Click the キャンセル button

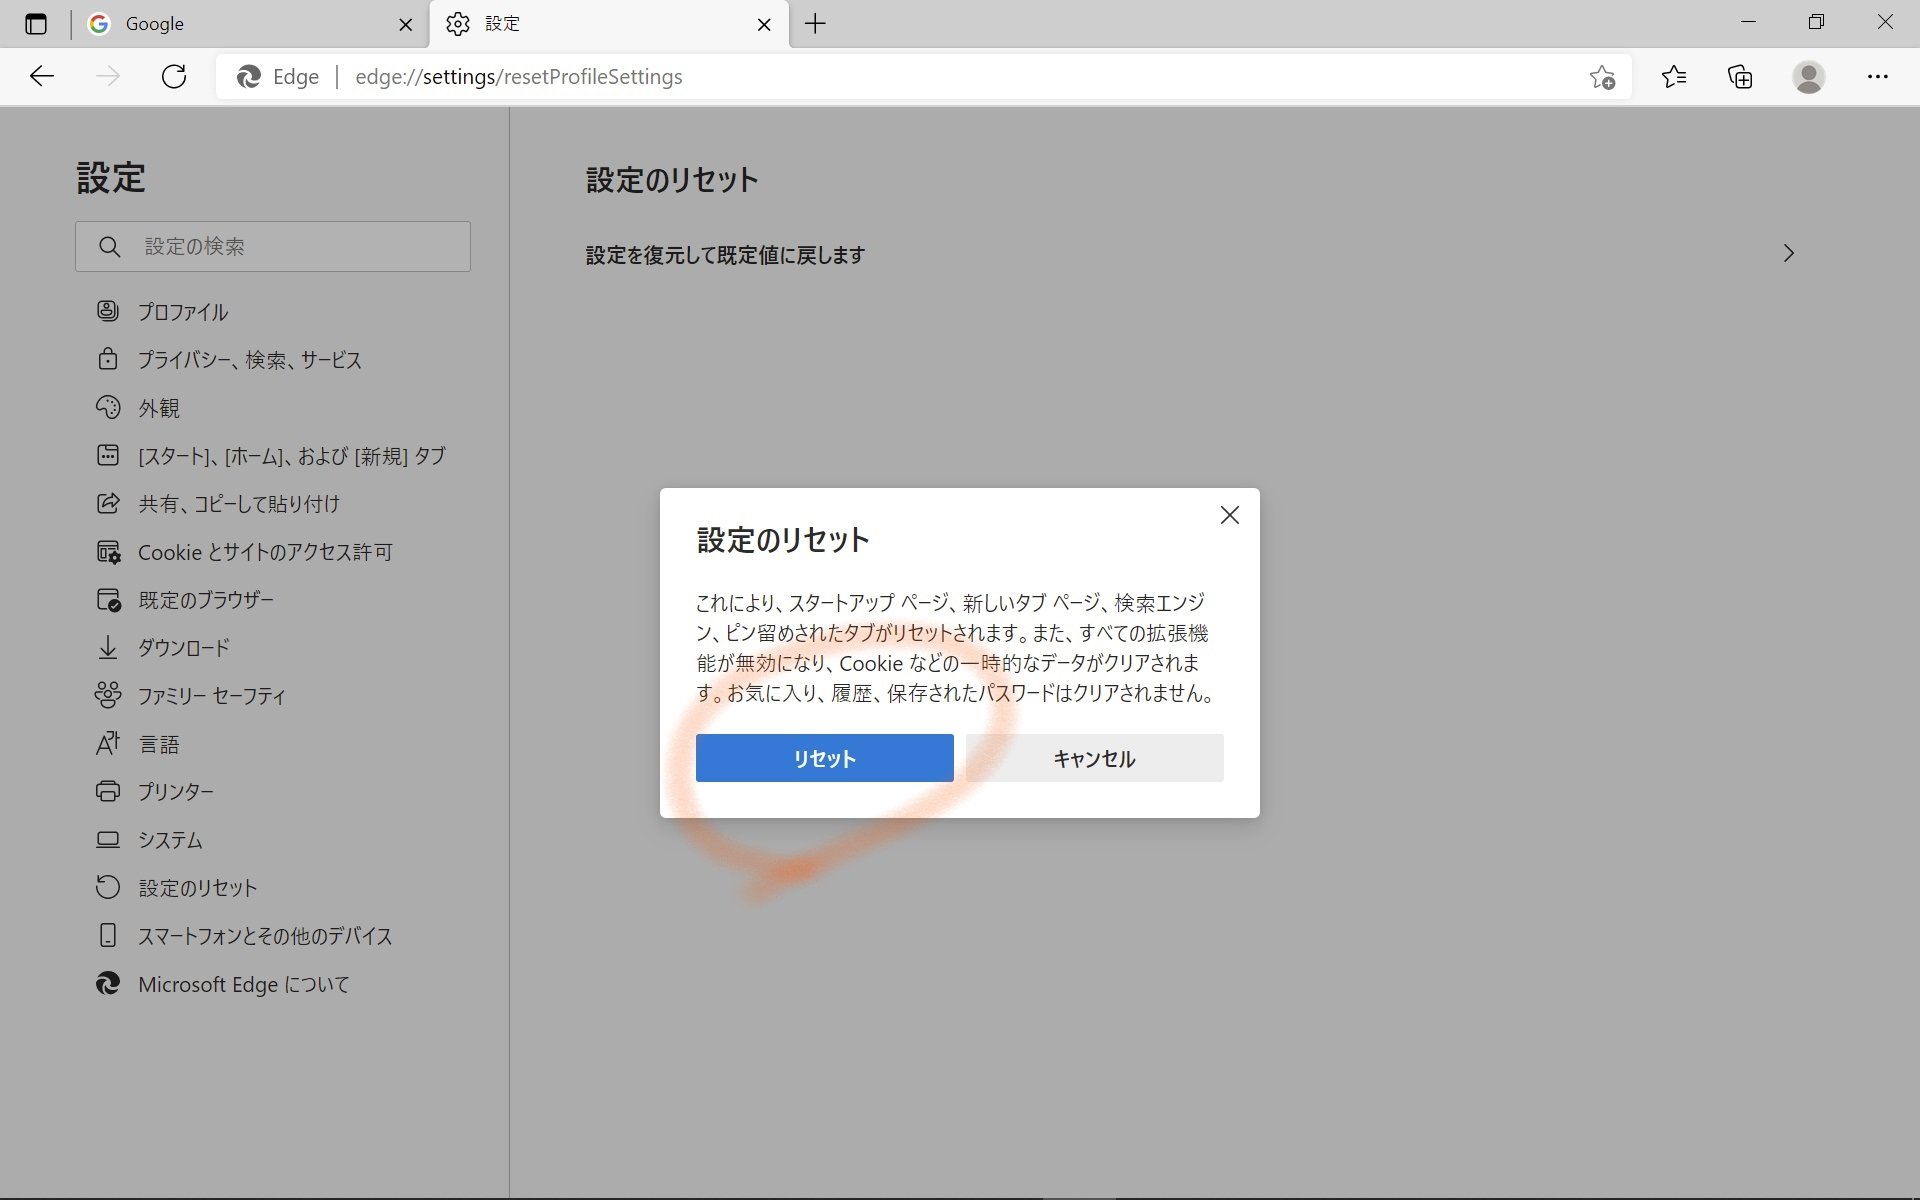point(1093,758)
